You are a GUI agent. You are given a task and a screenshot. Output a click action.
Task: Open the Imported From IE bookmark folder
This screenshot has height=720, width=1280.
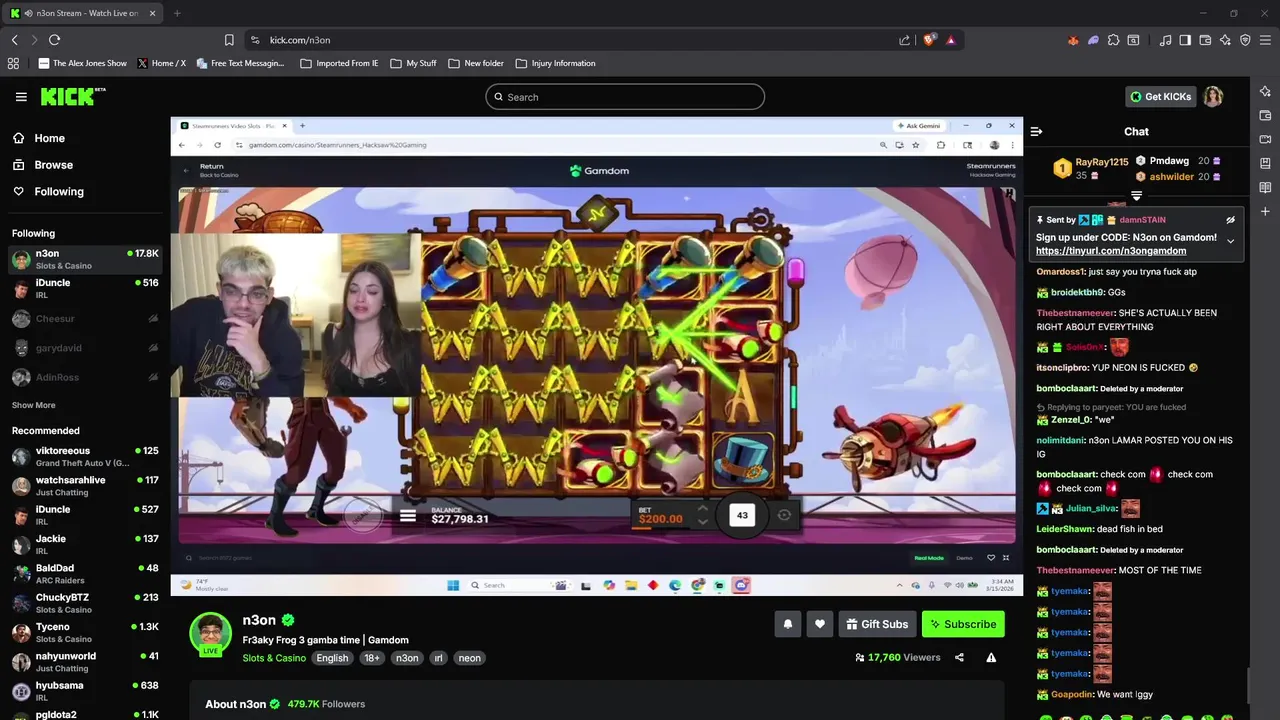click(x=339, y=63)
